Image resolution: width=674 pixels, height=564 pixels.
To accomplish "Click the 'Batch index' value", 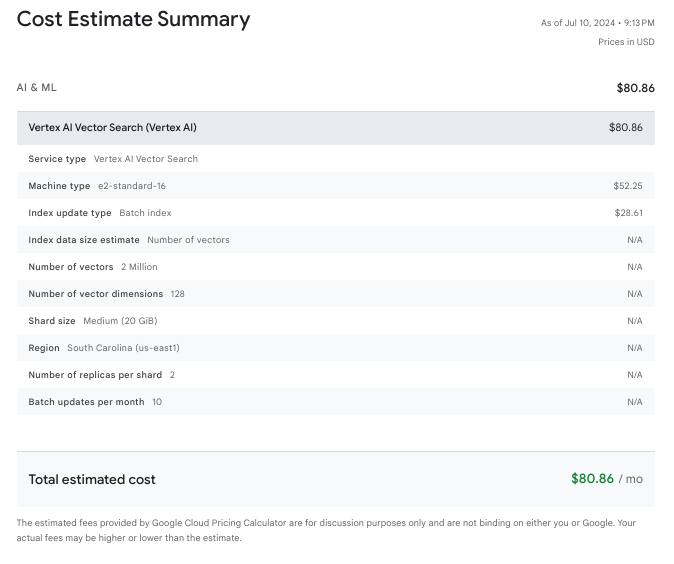I will point(145,213).
